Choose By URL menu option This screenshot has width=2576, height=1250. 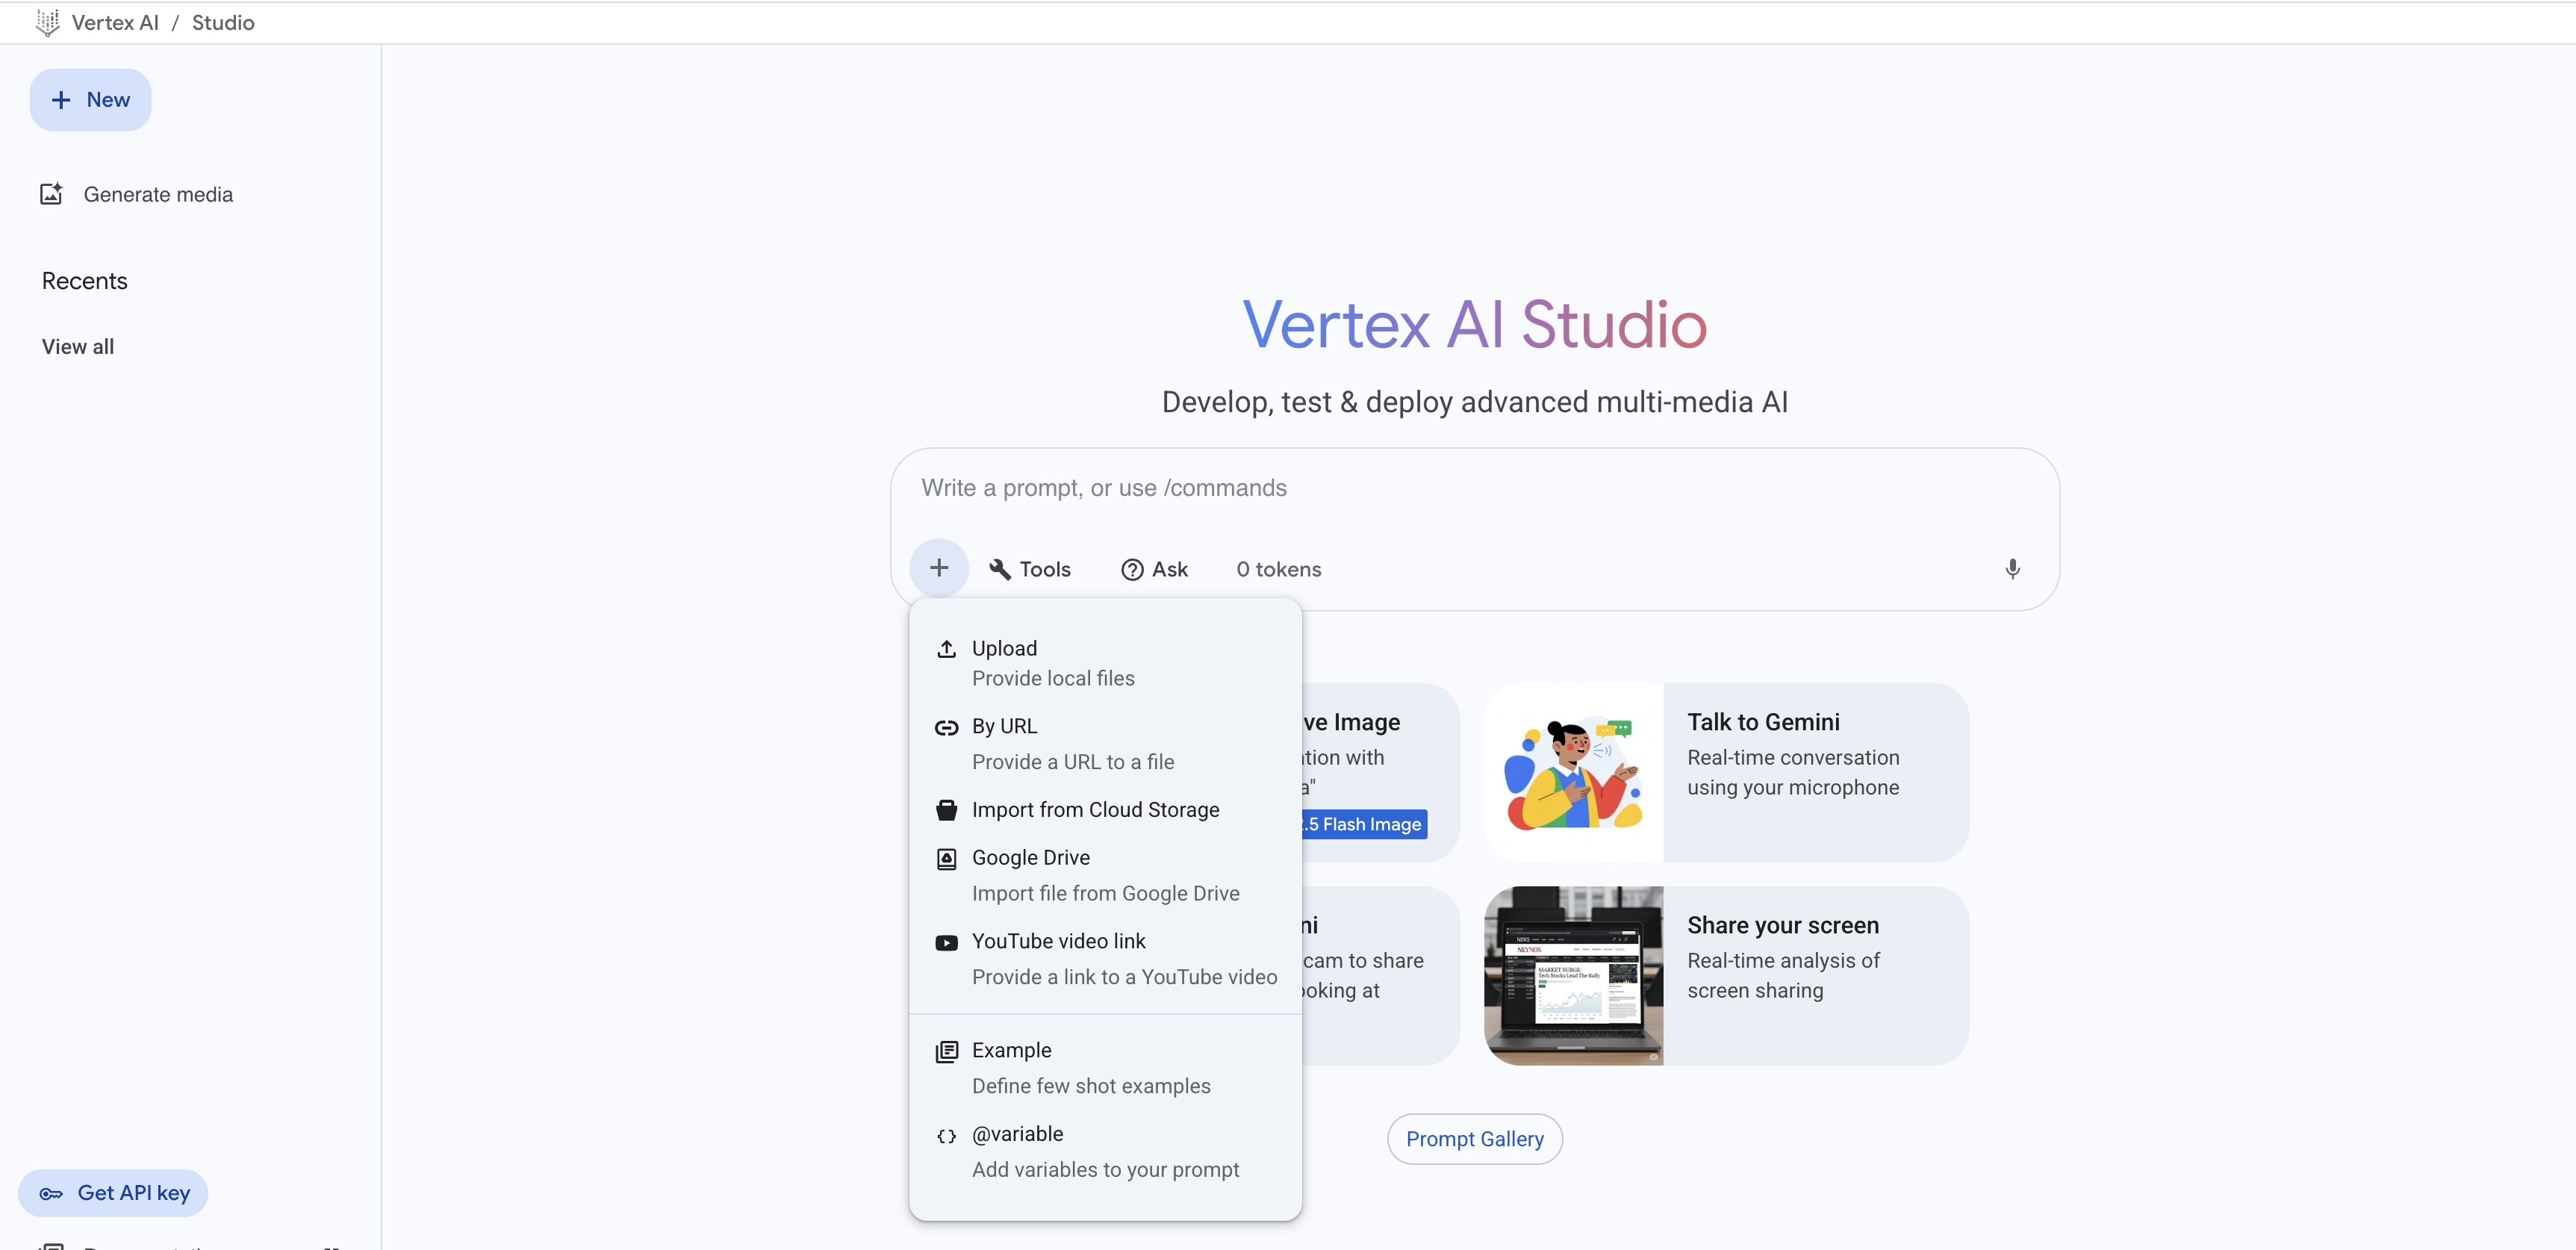click(x=1105, y=744)
